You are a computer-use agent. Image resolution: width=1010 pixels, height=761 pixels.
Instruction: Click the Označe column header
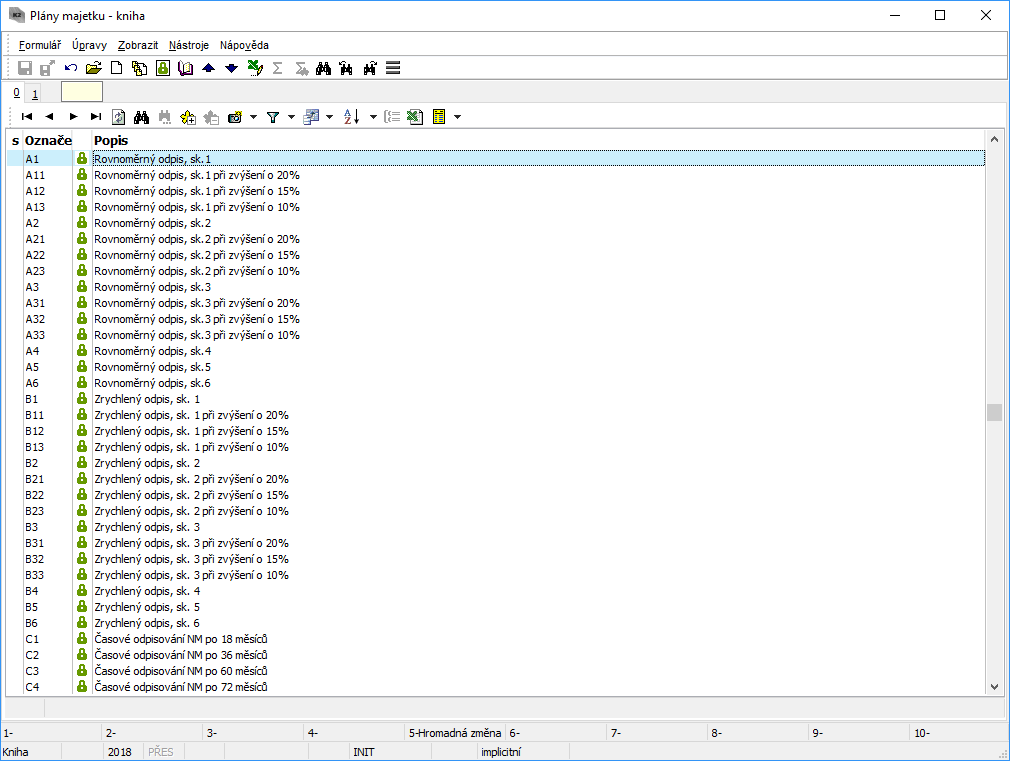point(48,140)
